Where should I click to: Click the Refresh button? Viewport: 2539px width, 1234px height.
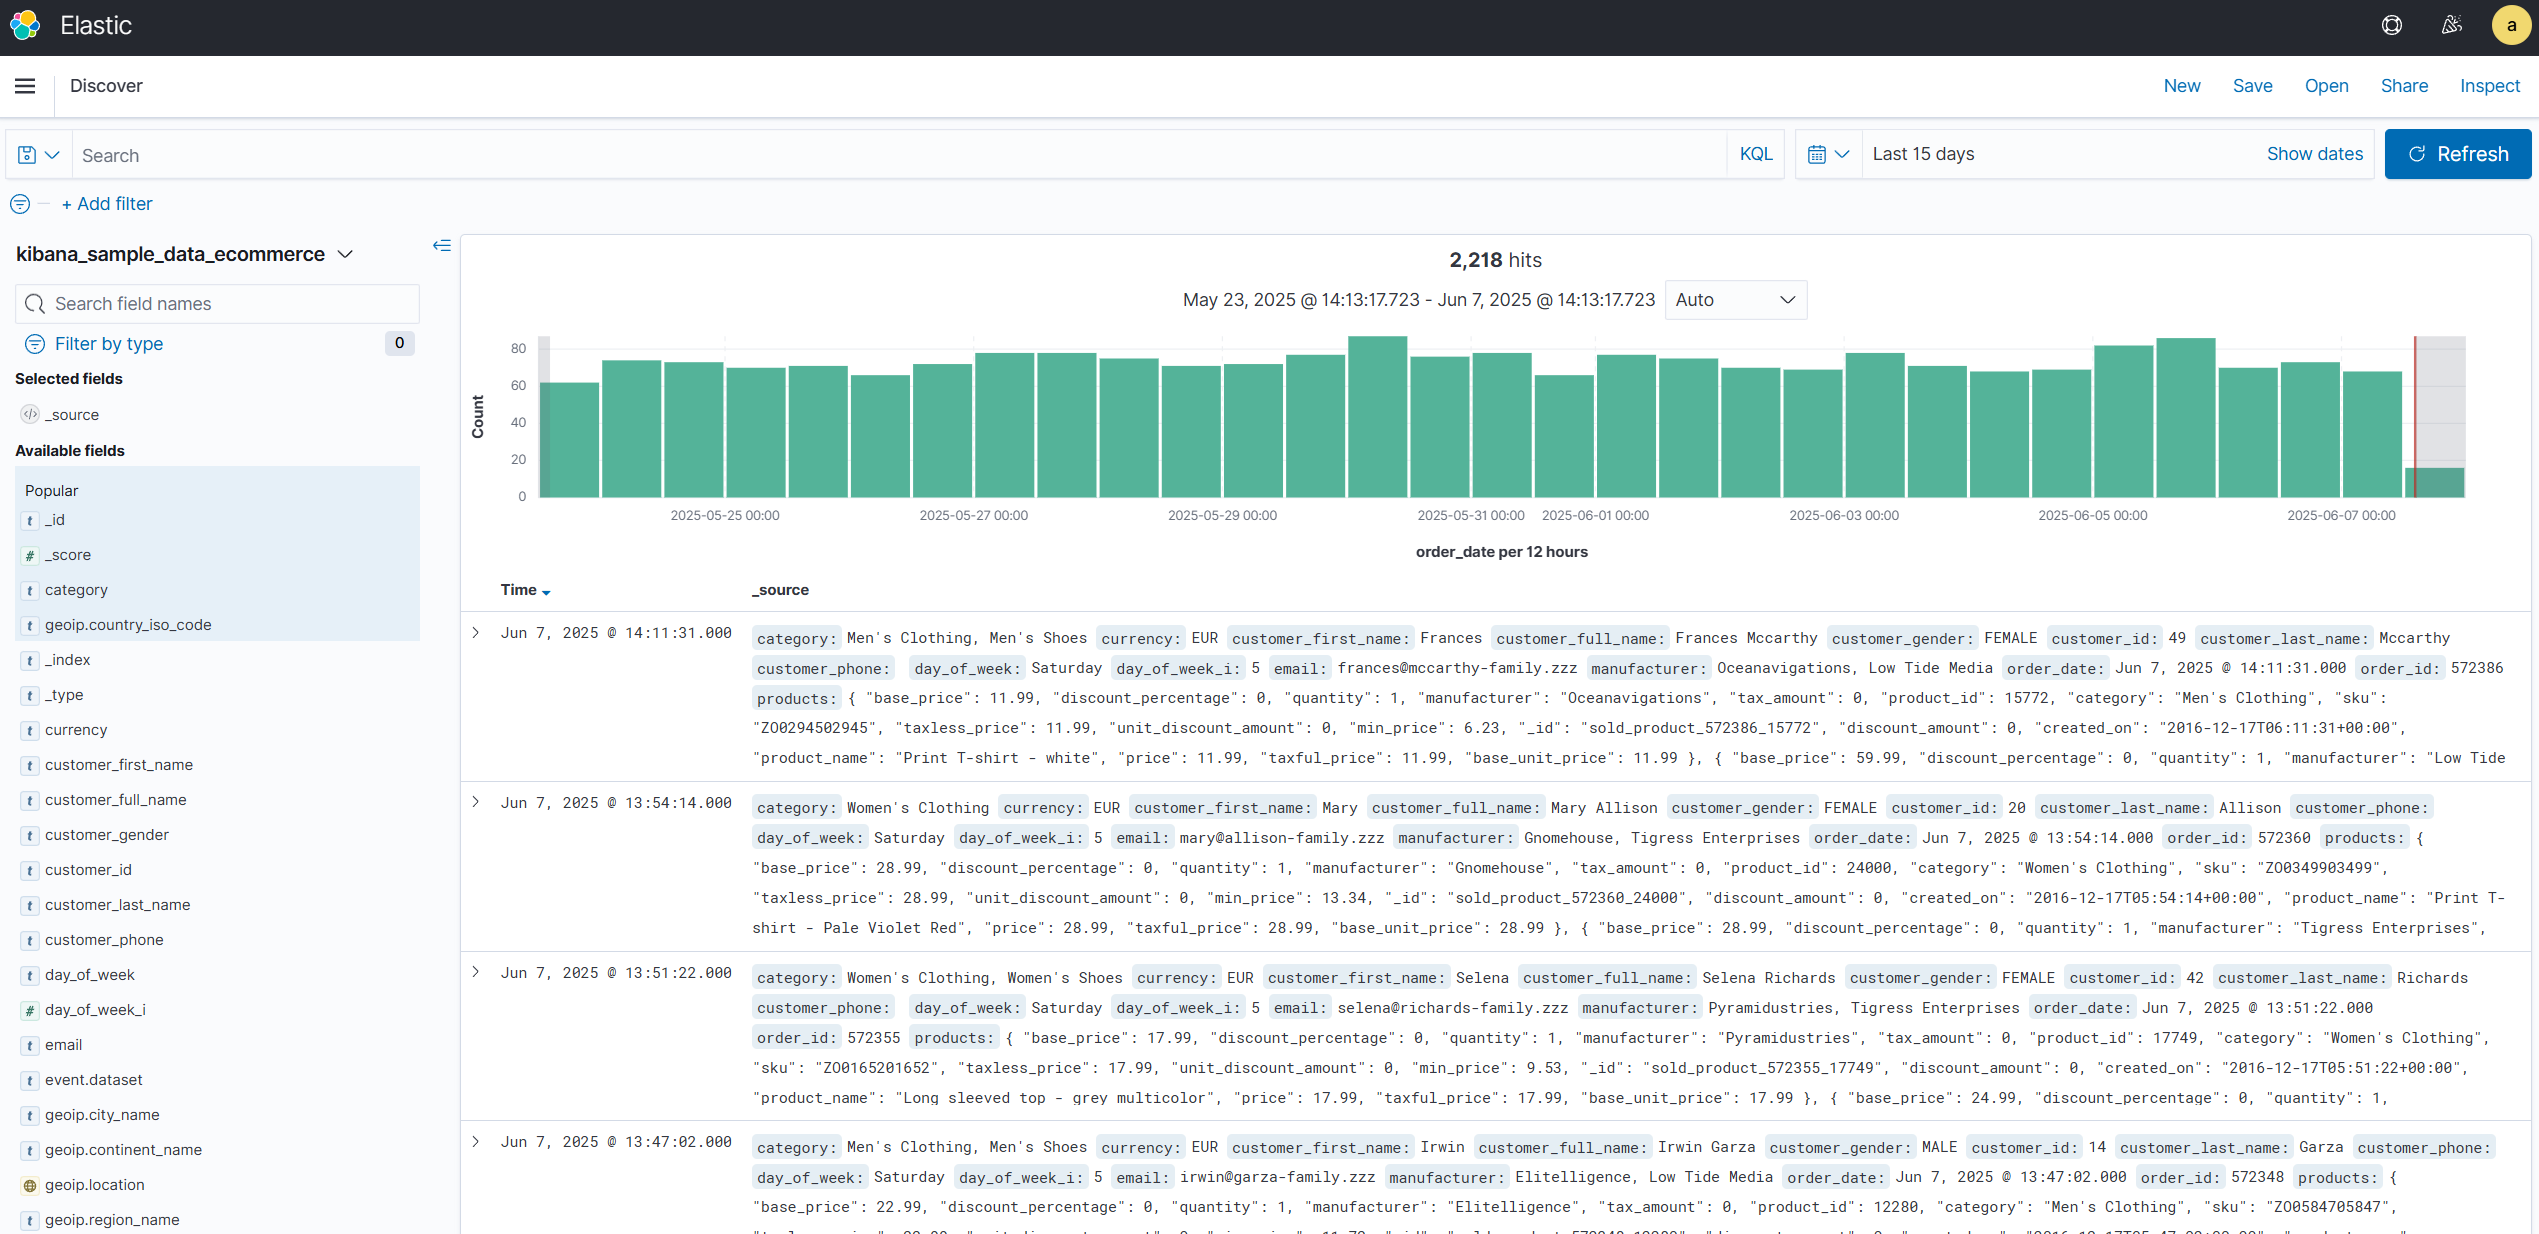2457,154
